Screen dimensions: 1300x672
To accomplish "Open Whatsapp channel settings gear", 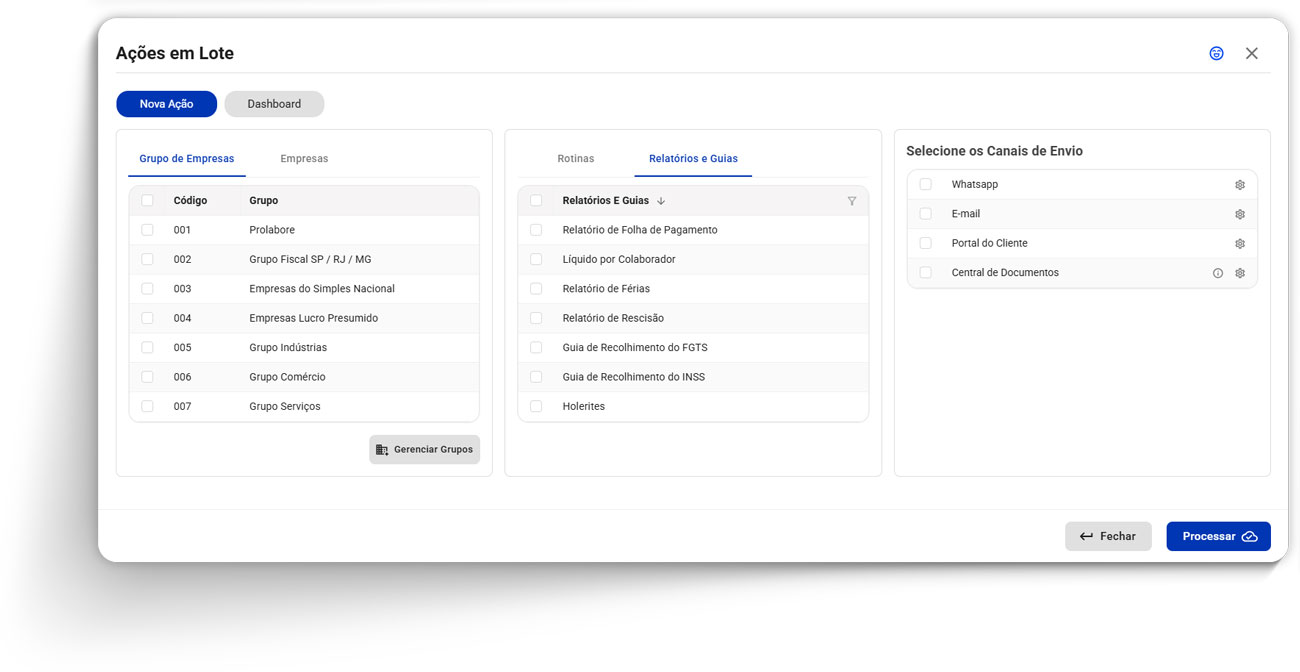I will pos(1240,185).
